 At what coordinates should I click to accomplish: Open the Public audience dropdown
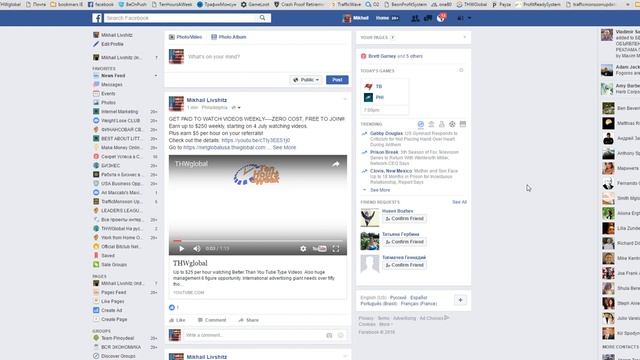(x=306, y=80)
